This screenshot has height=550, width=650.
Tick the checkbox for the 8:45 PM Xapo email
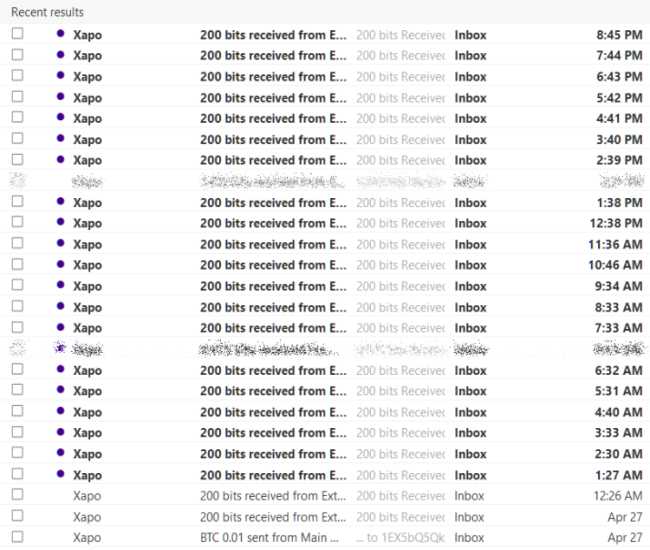(17, 34)
